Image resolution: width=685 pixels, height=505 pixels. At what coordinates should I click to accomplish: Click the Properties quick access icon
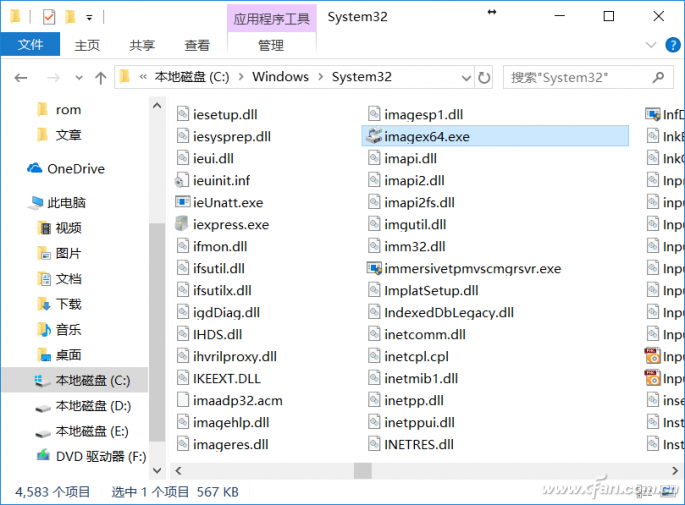click(48, 17)
